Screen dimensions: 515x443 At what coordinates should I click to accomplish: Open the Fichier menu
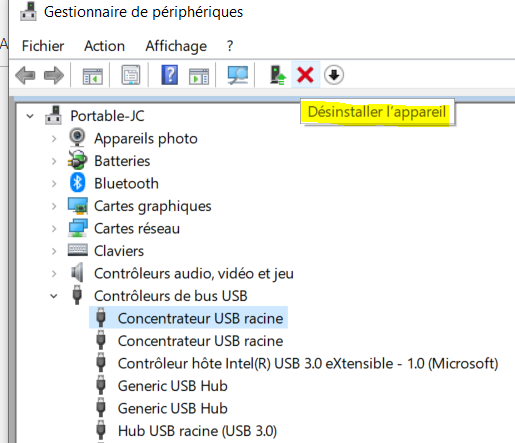pyautogui.click(x=43, y=46)
